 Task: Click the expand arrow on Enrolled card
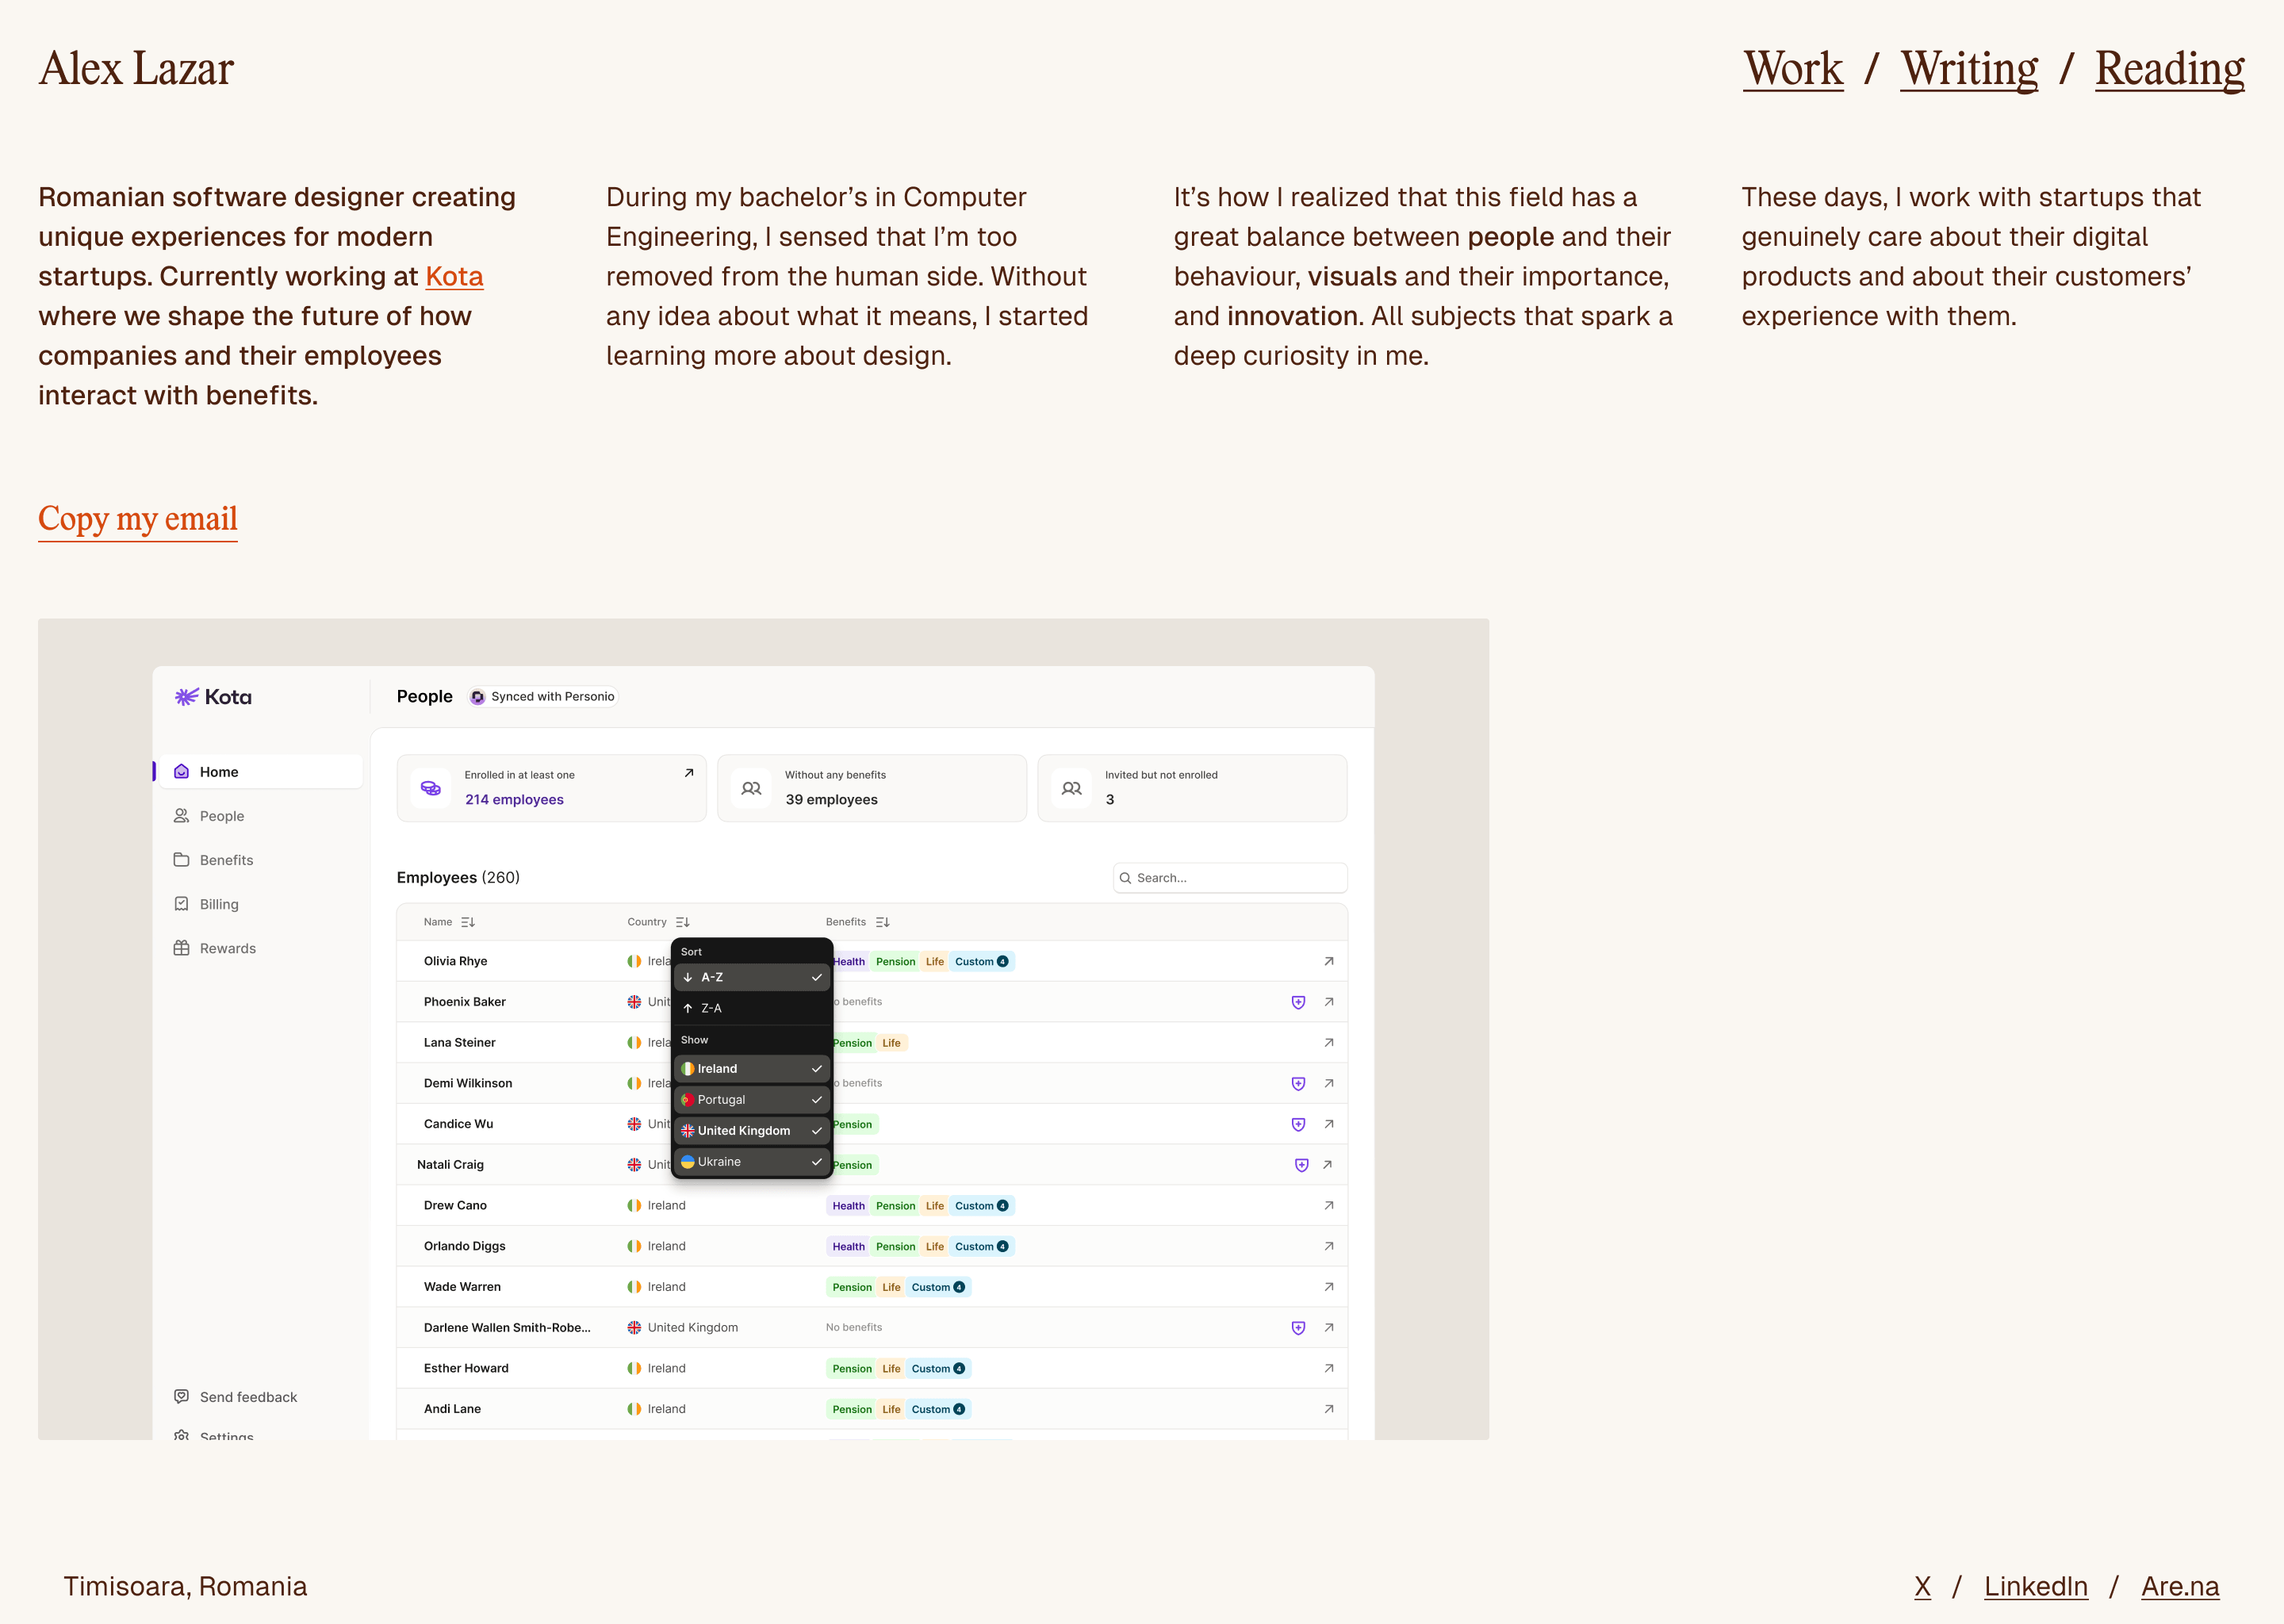click(689, 773)
